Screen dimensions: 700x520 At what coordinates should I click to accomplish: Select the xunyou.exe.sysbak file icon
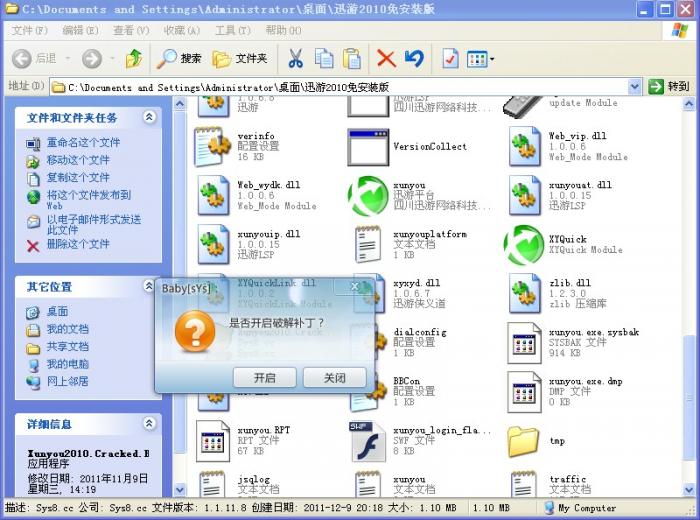(x=524, y=343)
